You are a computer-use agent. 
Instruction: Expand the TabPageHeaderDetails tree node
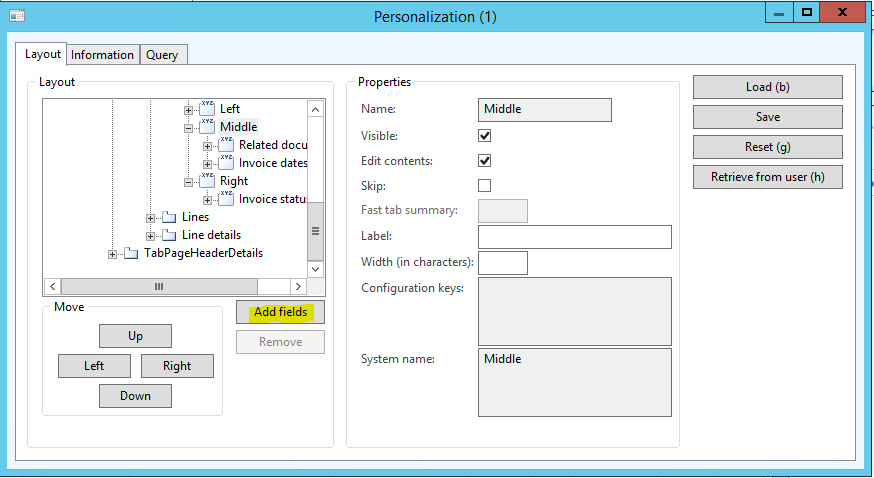[112, 254]
